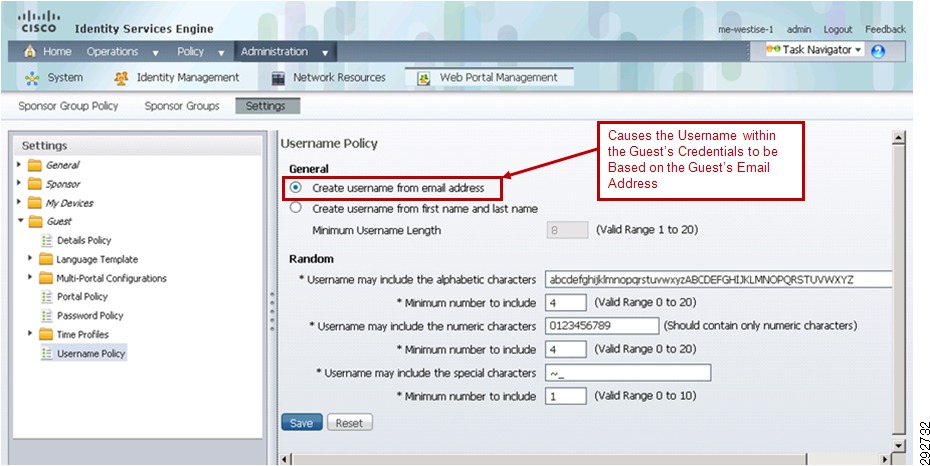Click the horizontal scrollbar right arrow
930x466 pixels.
886,459
